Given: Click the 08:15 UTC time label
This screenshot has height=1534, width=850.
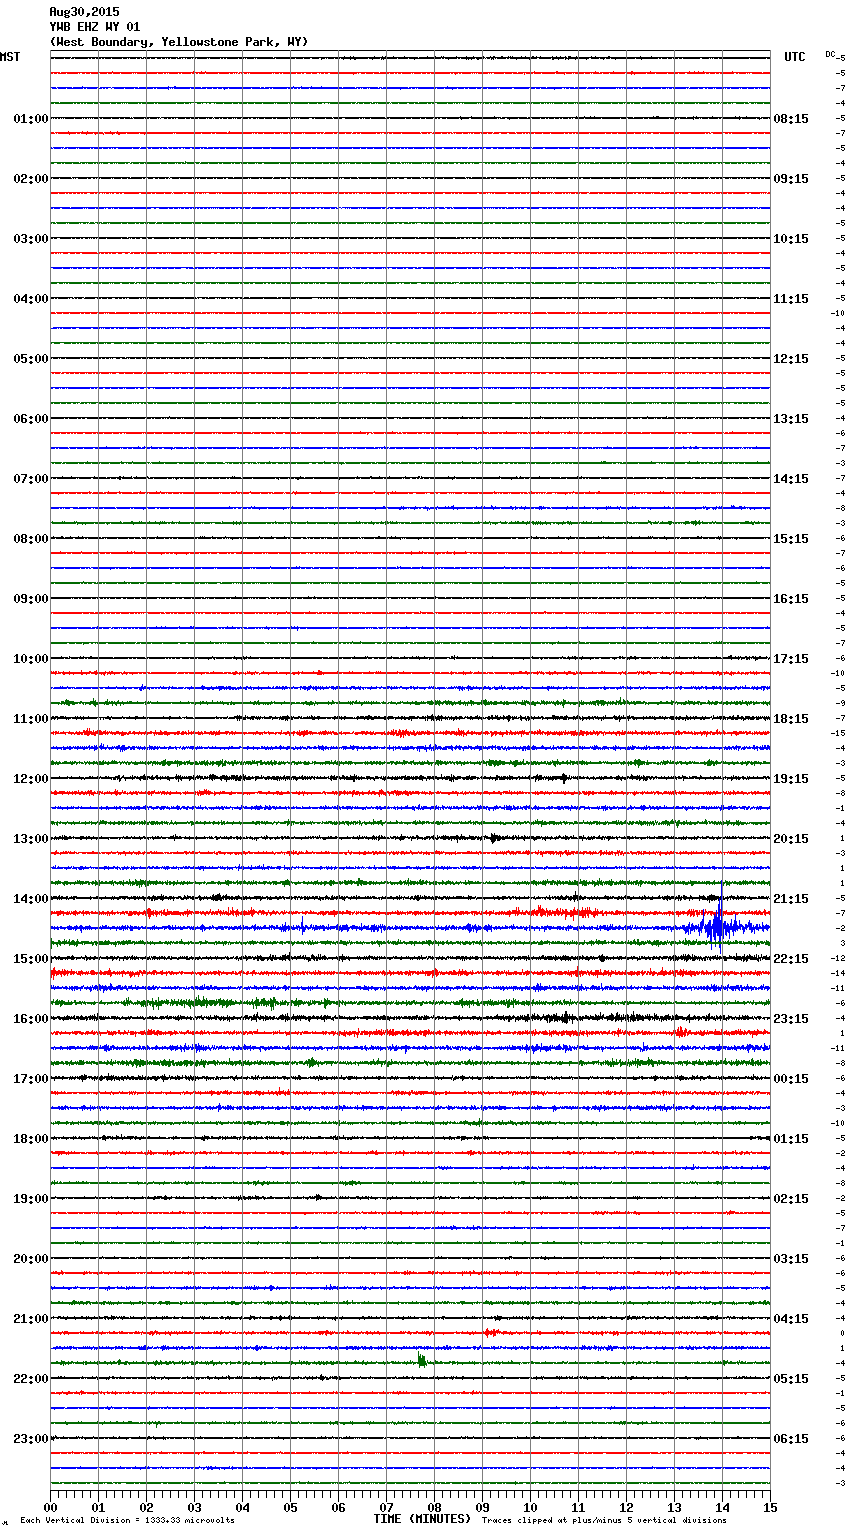Looking at the screenshot, I should coord(791,119).
